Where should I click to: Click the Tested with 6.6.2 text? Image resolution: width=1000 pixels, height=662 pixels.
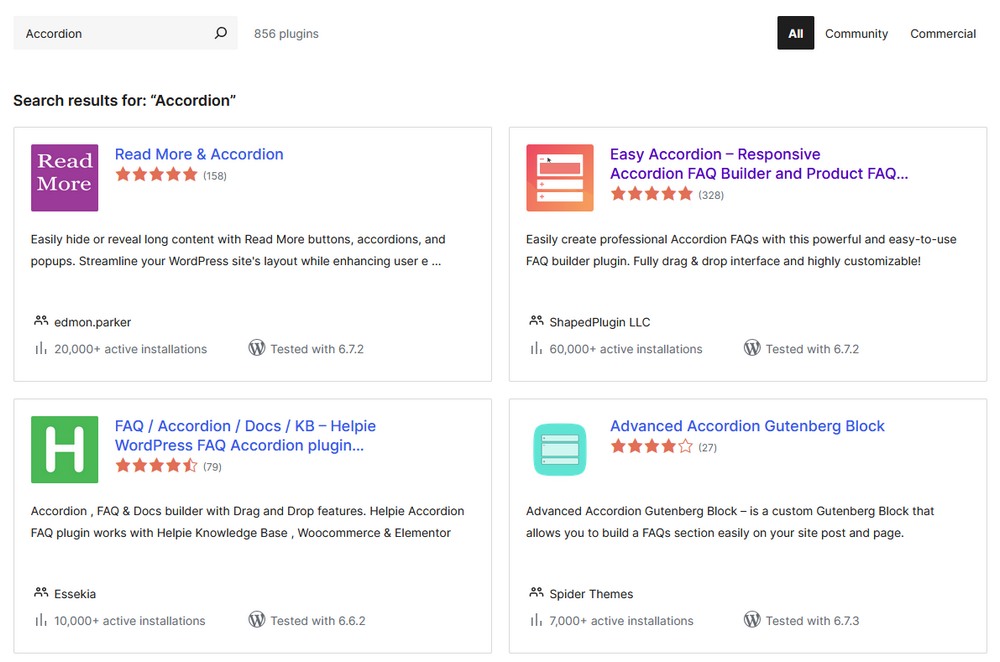point(318,621)
